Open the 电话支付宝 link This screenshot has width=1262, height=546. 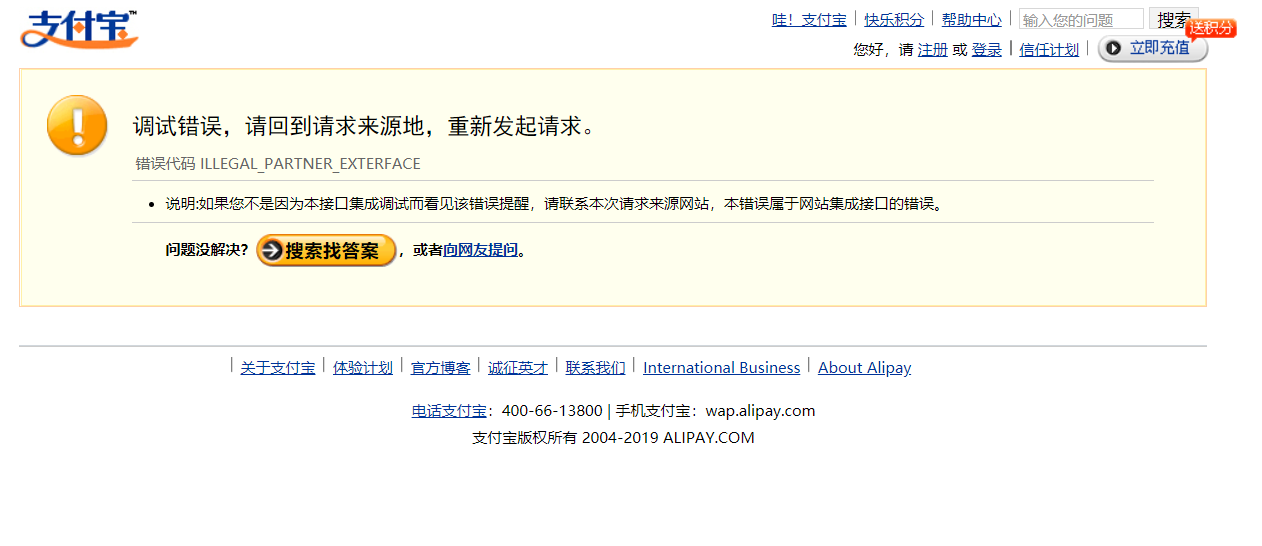point(449,411)
